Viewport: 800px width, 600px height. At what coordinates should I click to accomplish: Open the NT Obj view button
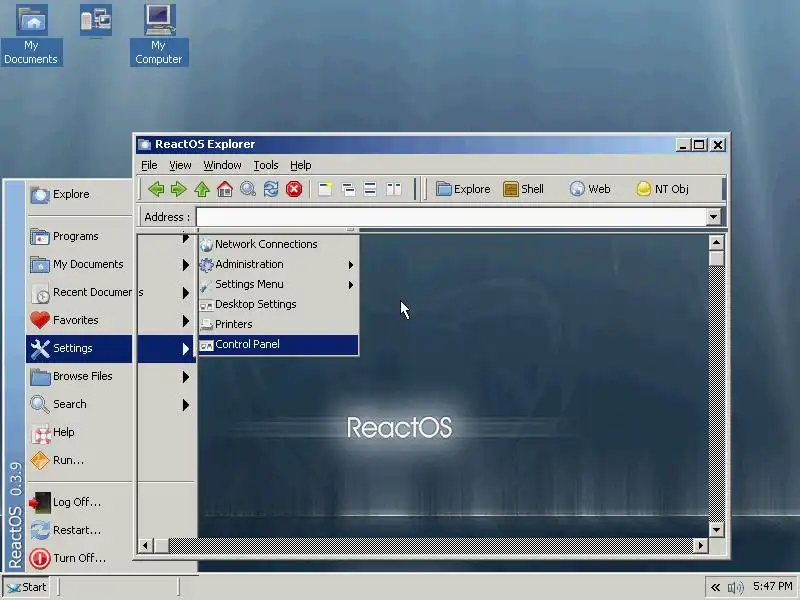click(x=662, y=189)
